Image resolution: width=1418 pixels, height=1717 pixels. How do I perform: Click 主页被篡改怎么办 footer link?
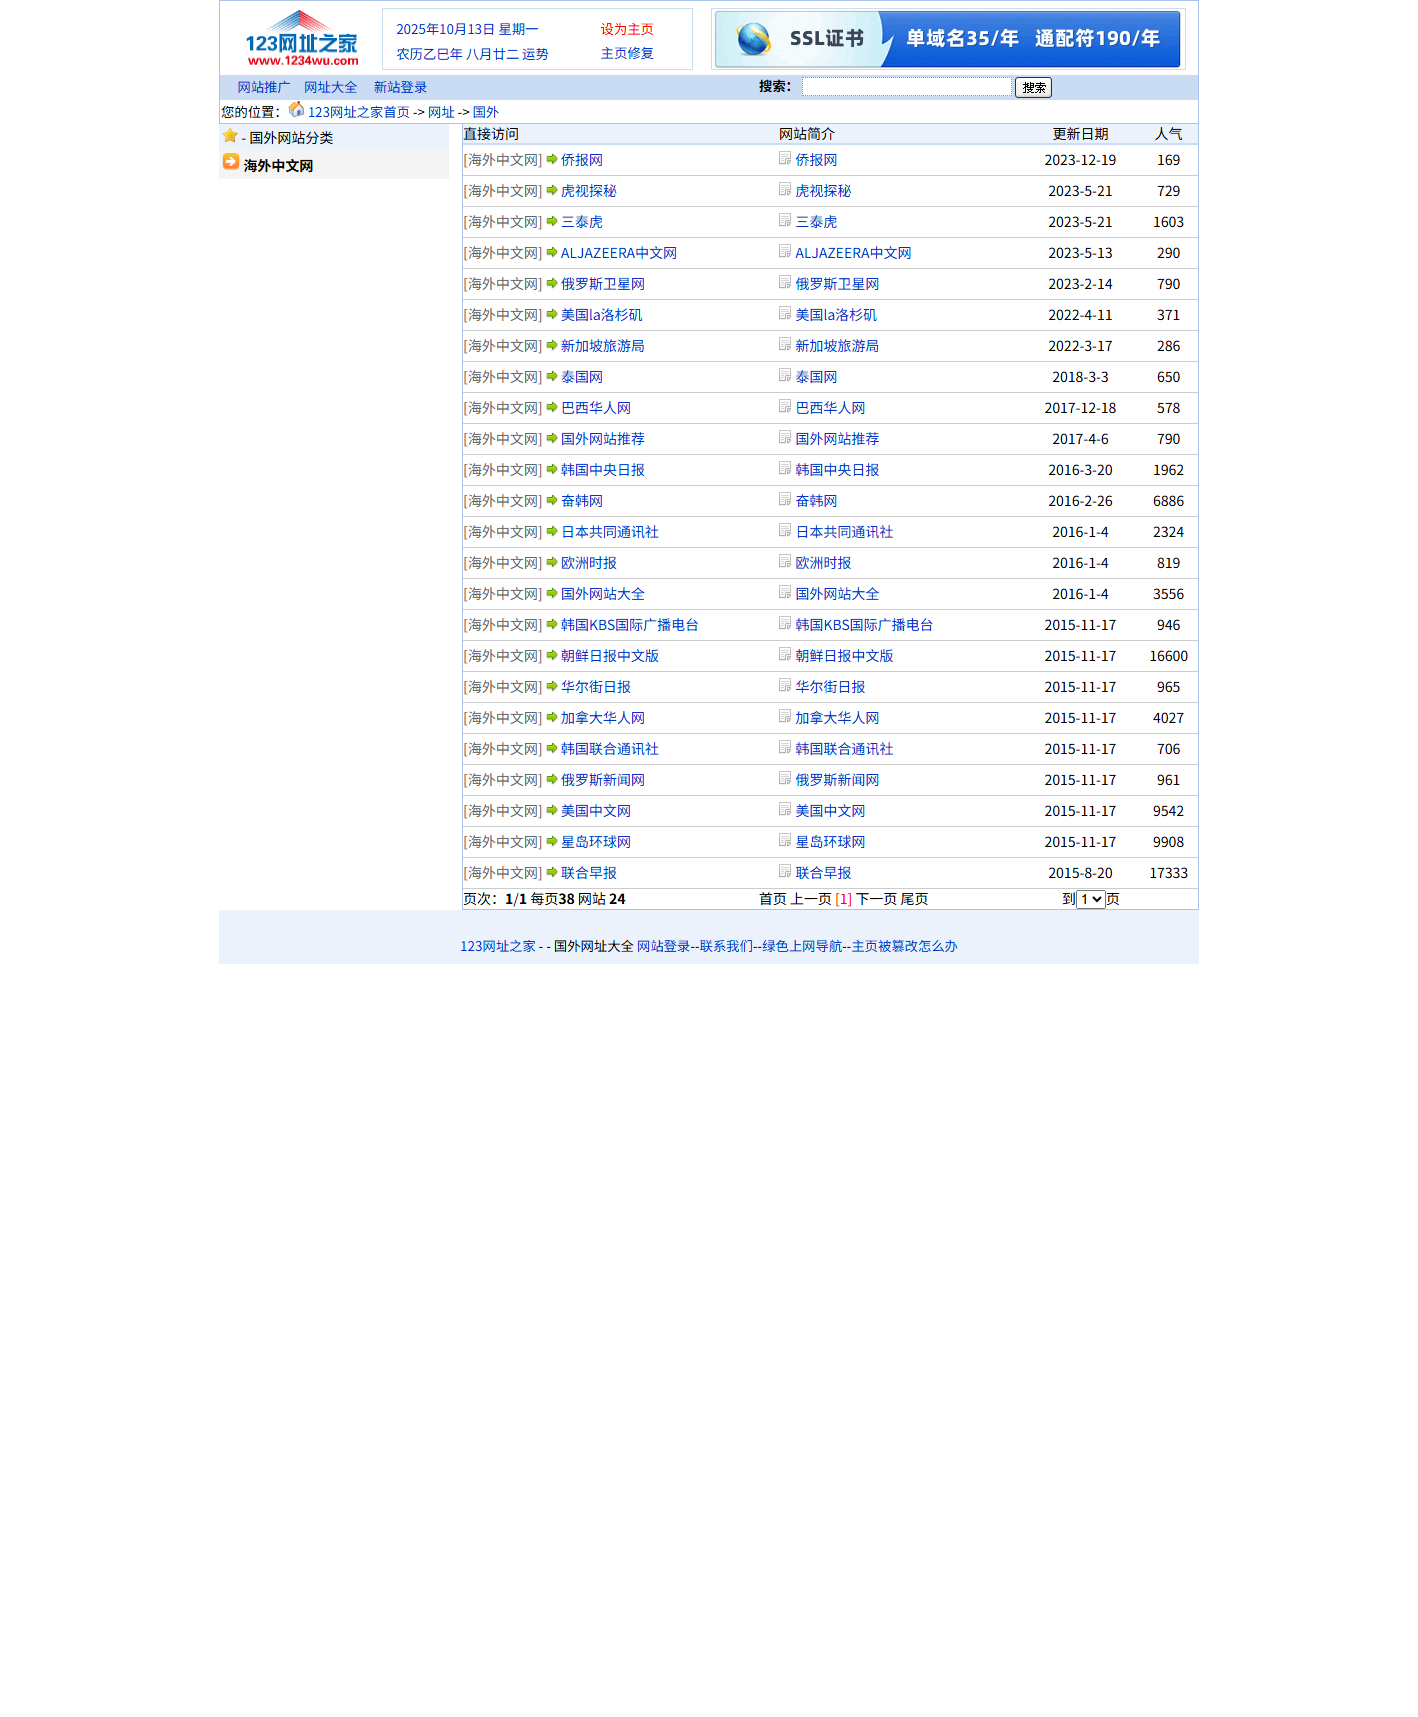coord(904,946)
